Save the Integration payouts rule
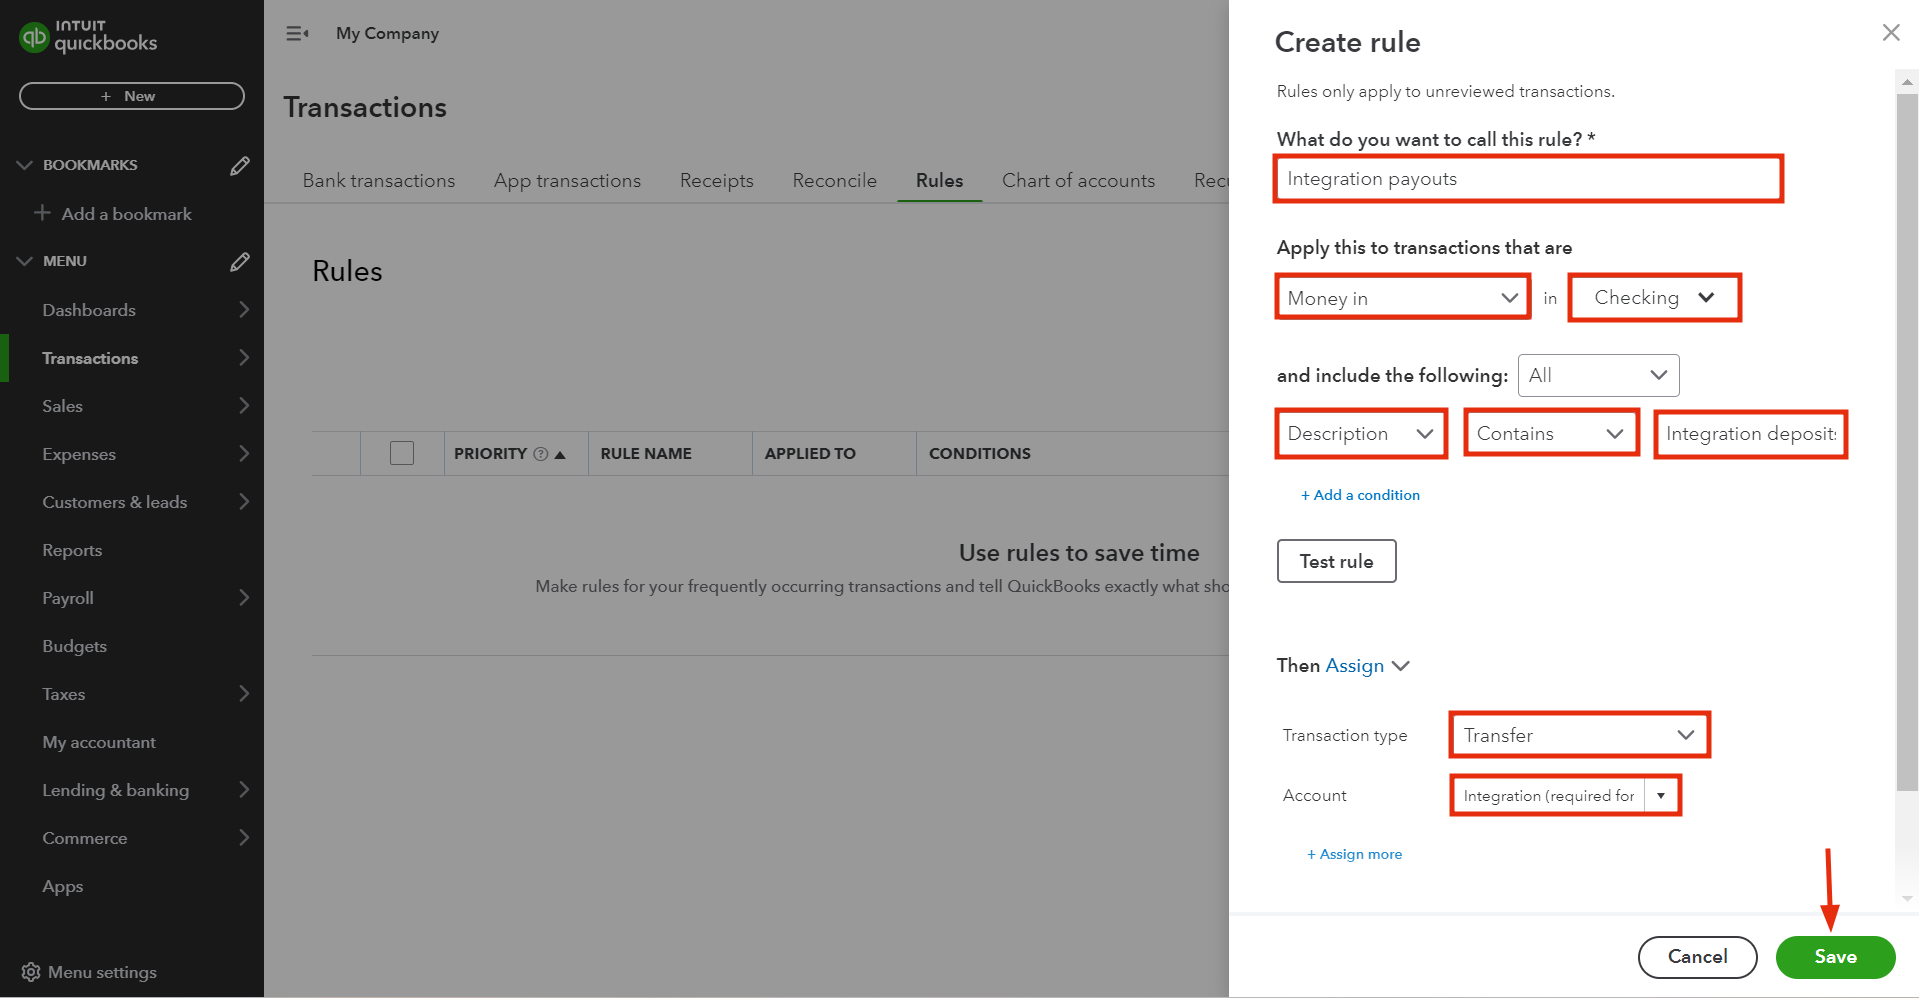 1834,957
